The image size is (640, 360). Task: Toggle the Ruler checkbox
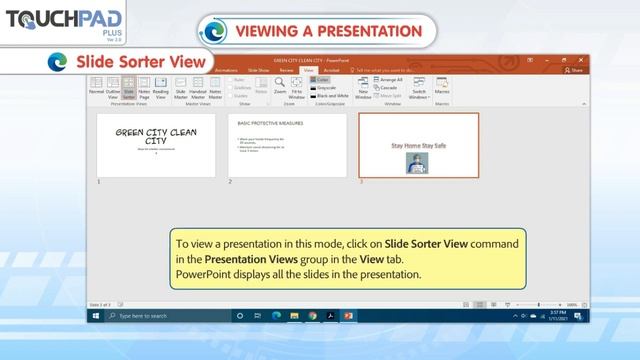tap(237, 80)
